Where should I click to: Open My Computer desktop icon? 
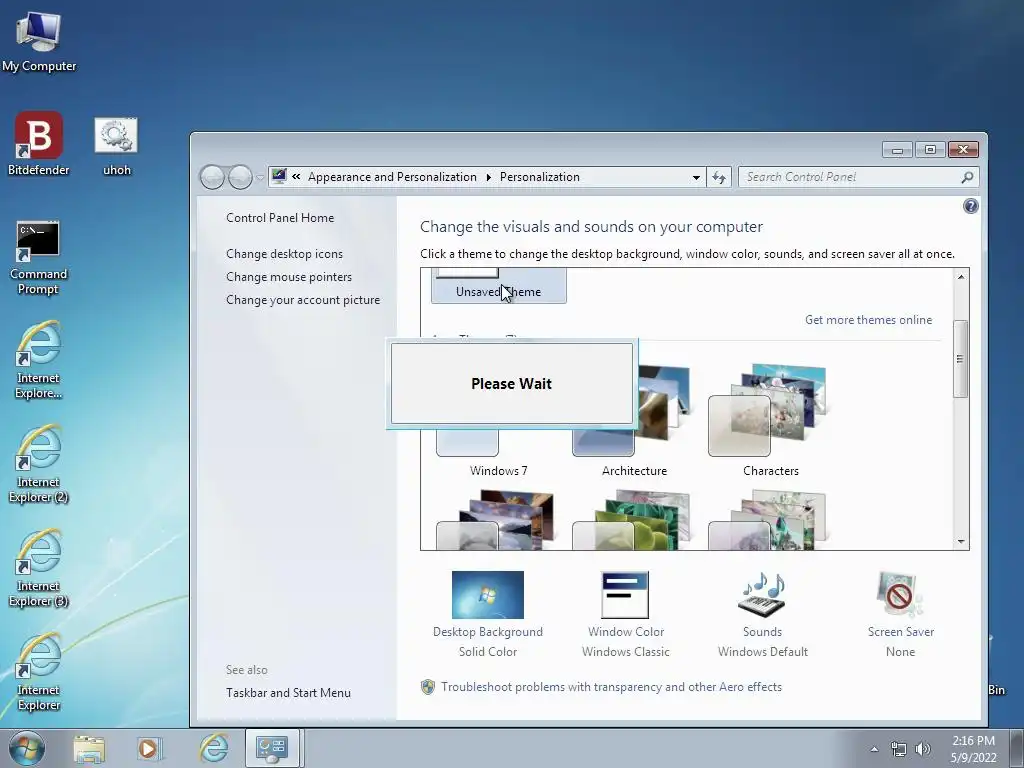coord(39,40)
